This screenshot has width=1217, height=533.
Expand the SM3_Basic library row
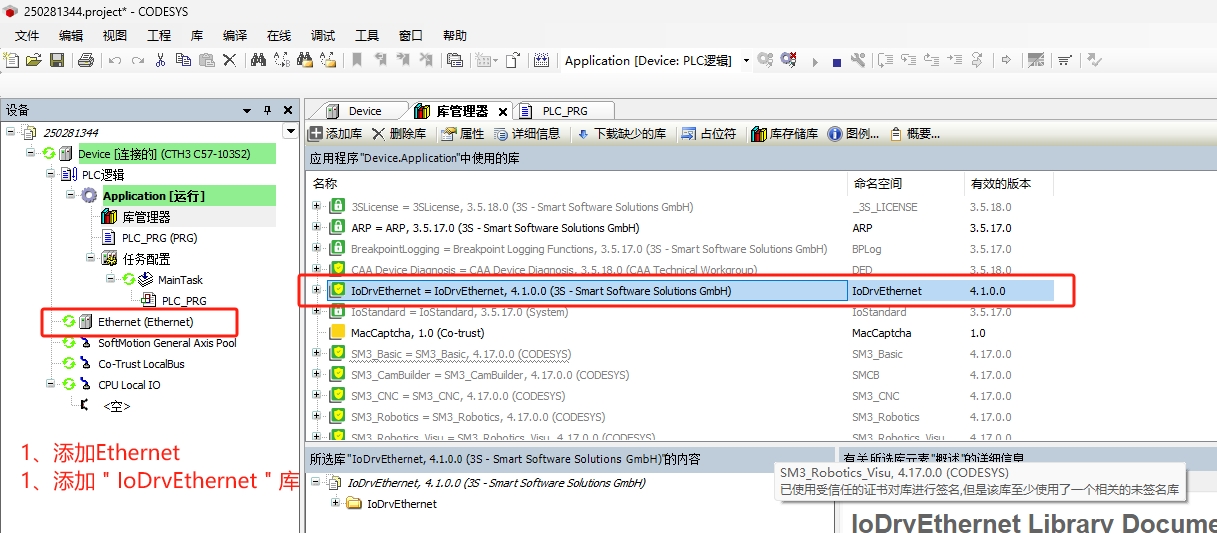[317, 354]
